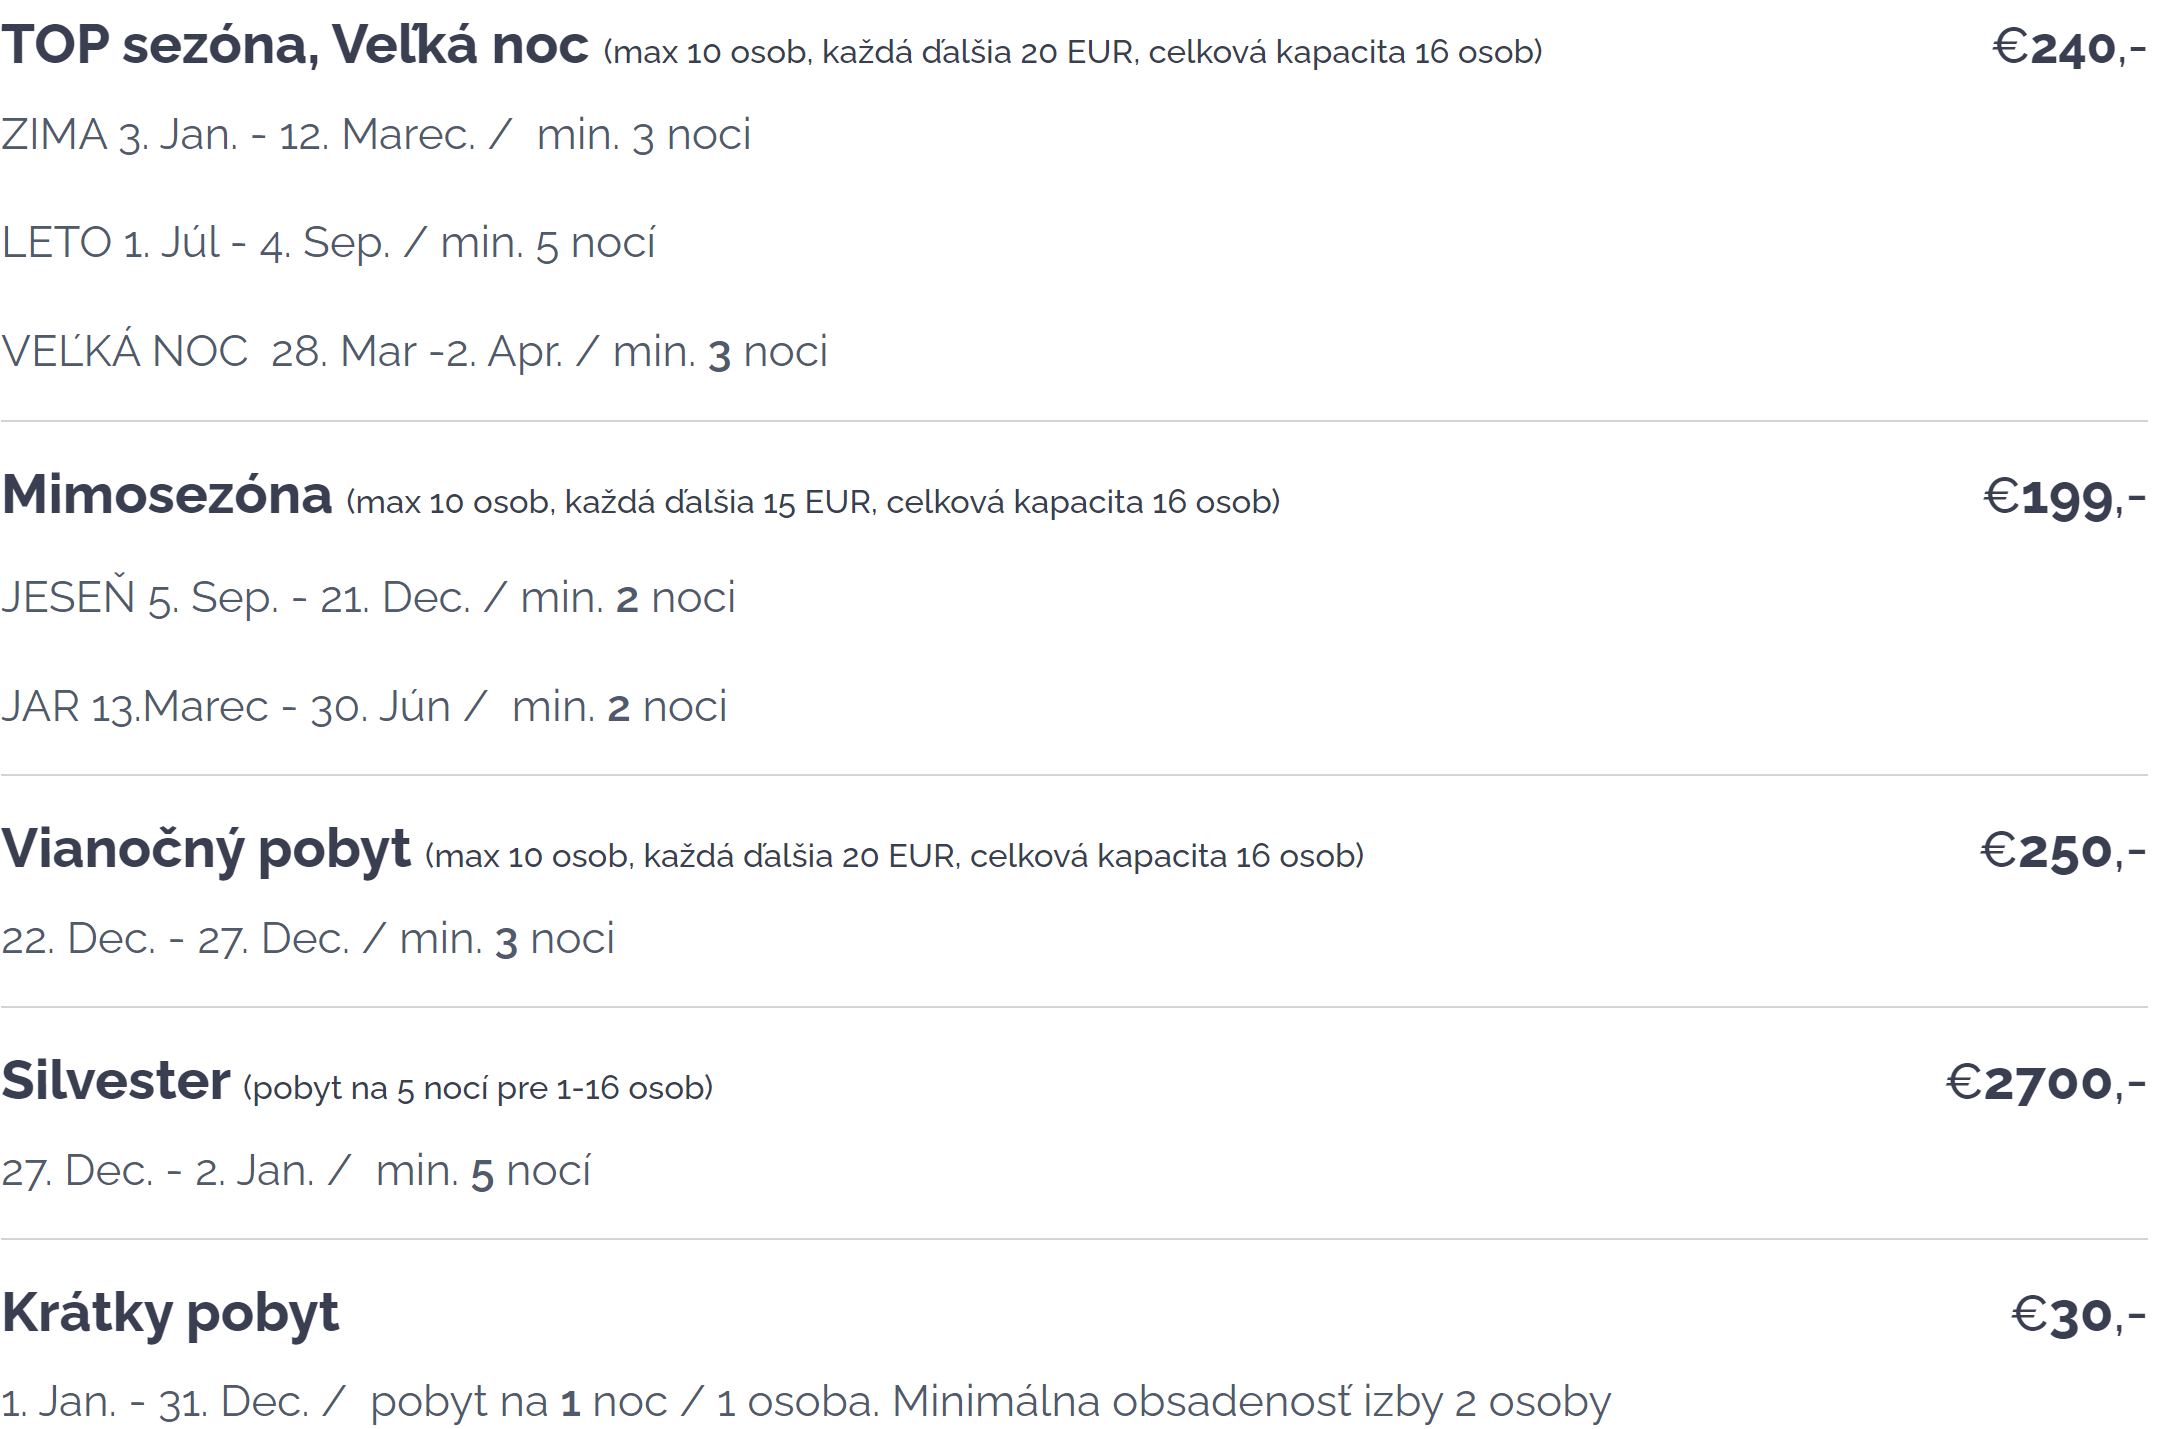
Task: Click the €250,- price
Action: (2062, 851)
